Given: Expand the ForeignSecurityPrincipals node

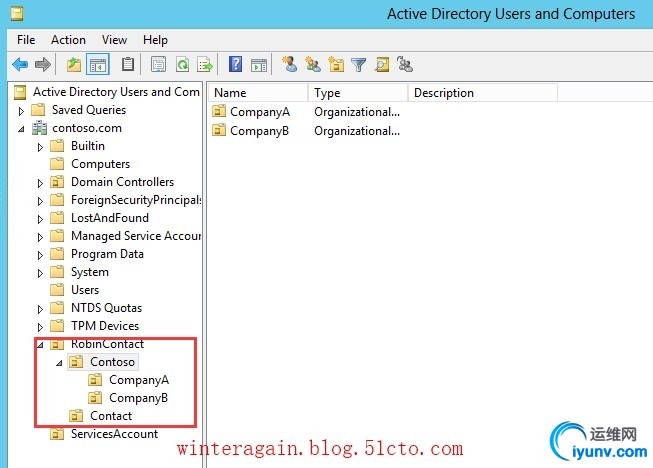Looking at the screenshot, I should 40,201.
